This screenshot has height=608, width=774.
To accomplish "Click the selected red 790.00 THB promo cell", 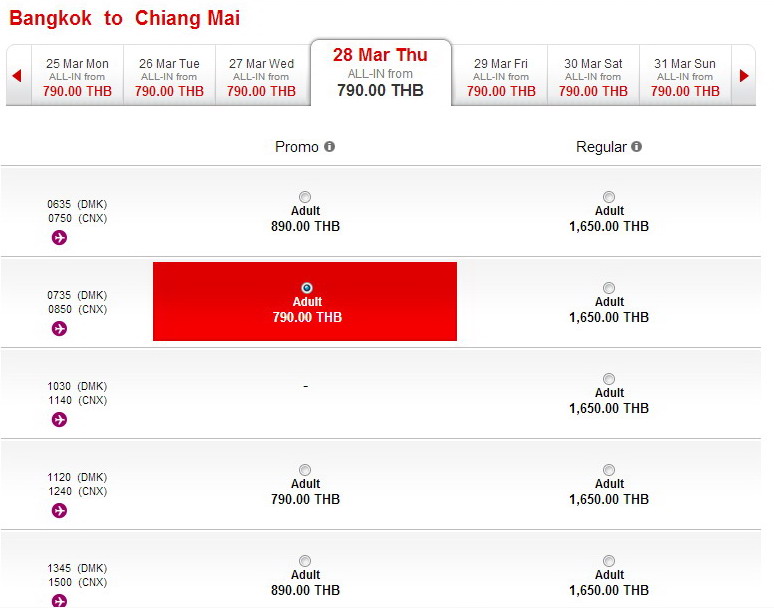I will point(305,302).
